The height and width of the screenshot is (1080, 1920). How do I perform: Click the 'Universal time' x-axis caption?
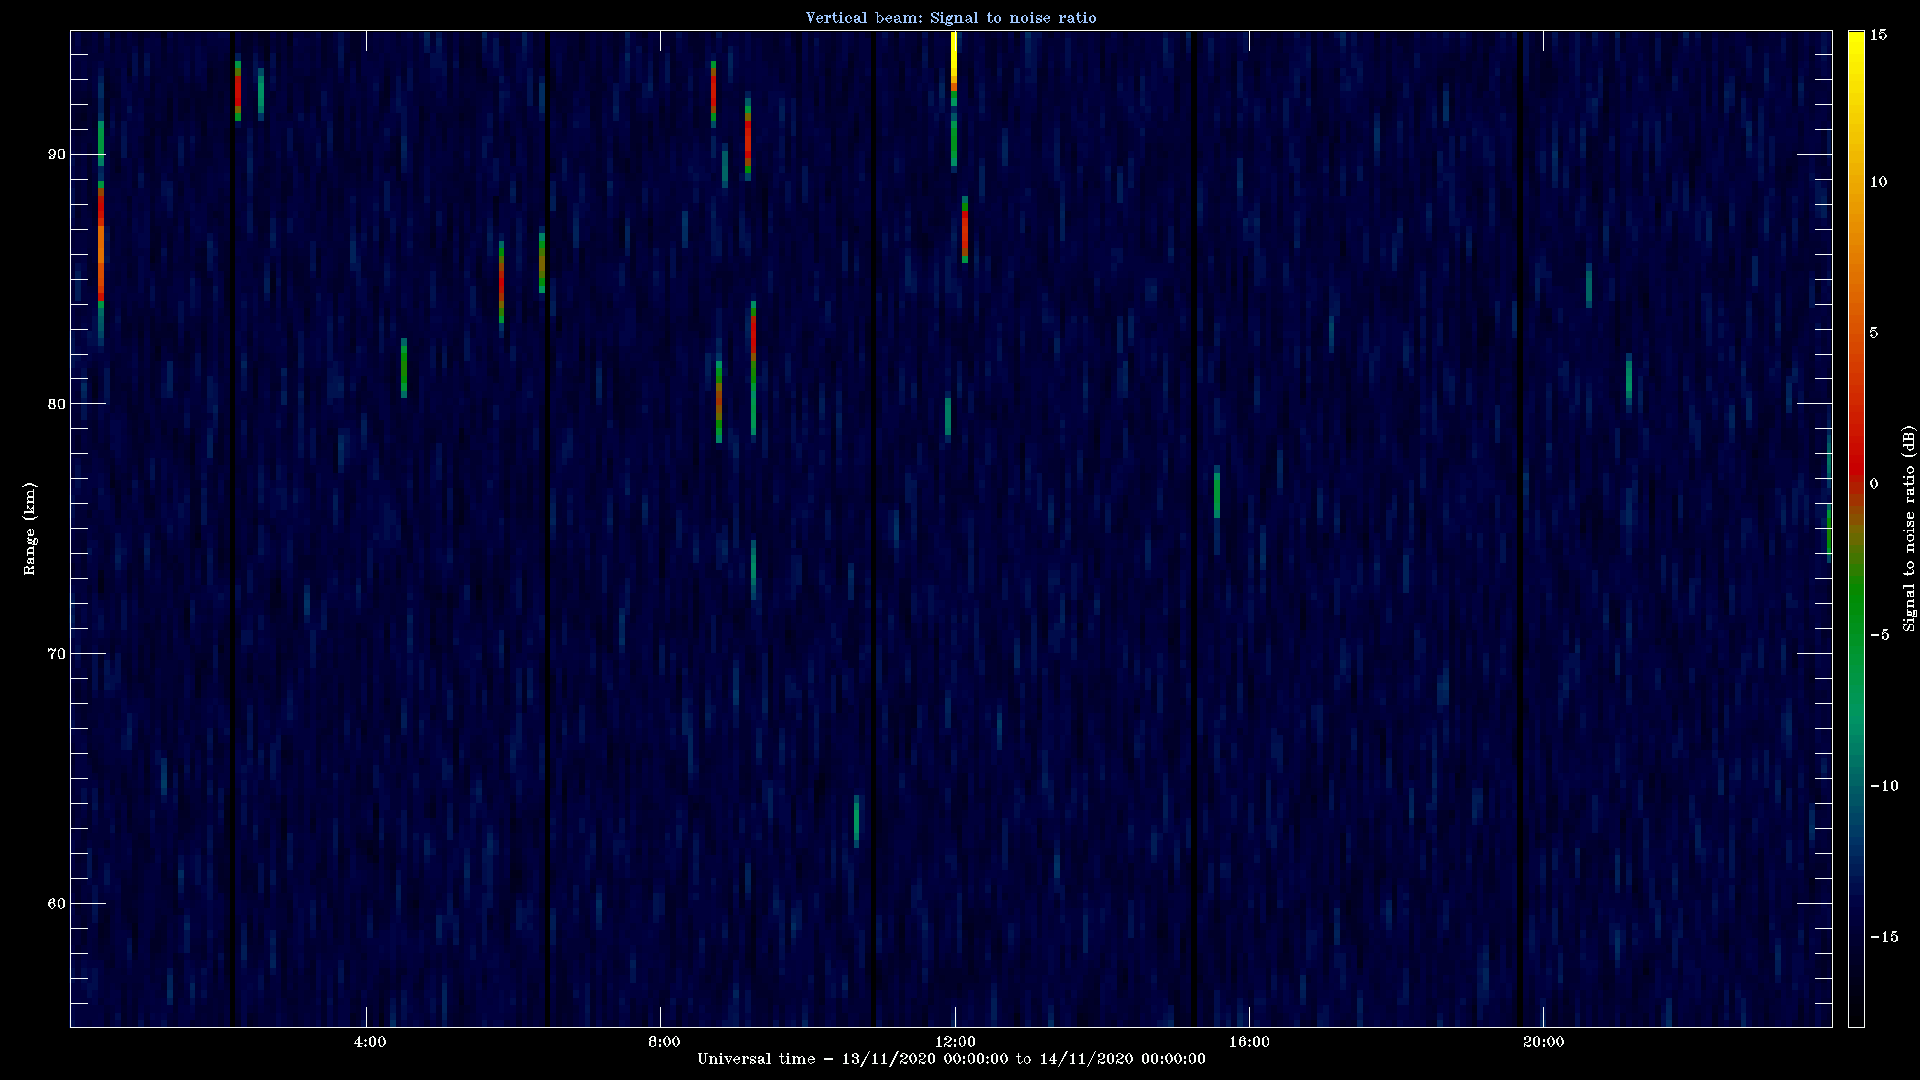pos(951,1059)
